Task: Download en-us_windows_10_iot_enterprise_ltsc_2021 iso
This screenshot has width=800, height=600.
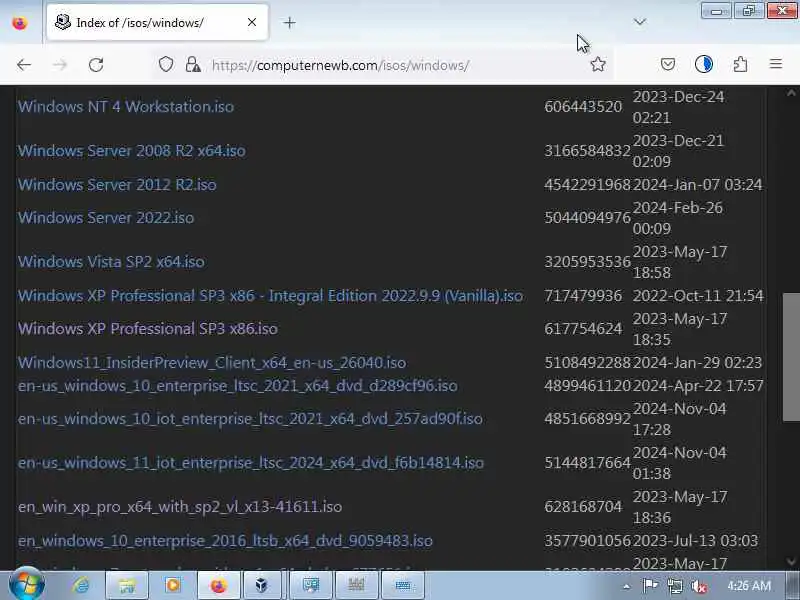Action: pos(250,418)
